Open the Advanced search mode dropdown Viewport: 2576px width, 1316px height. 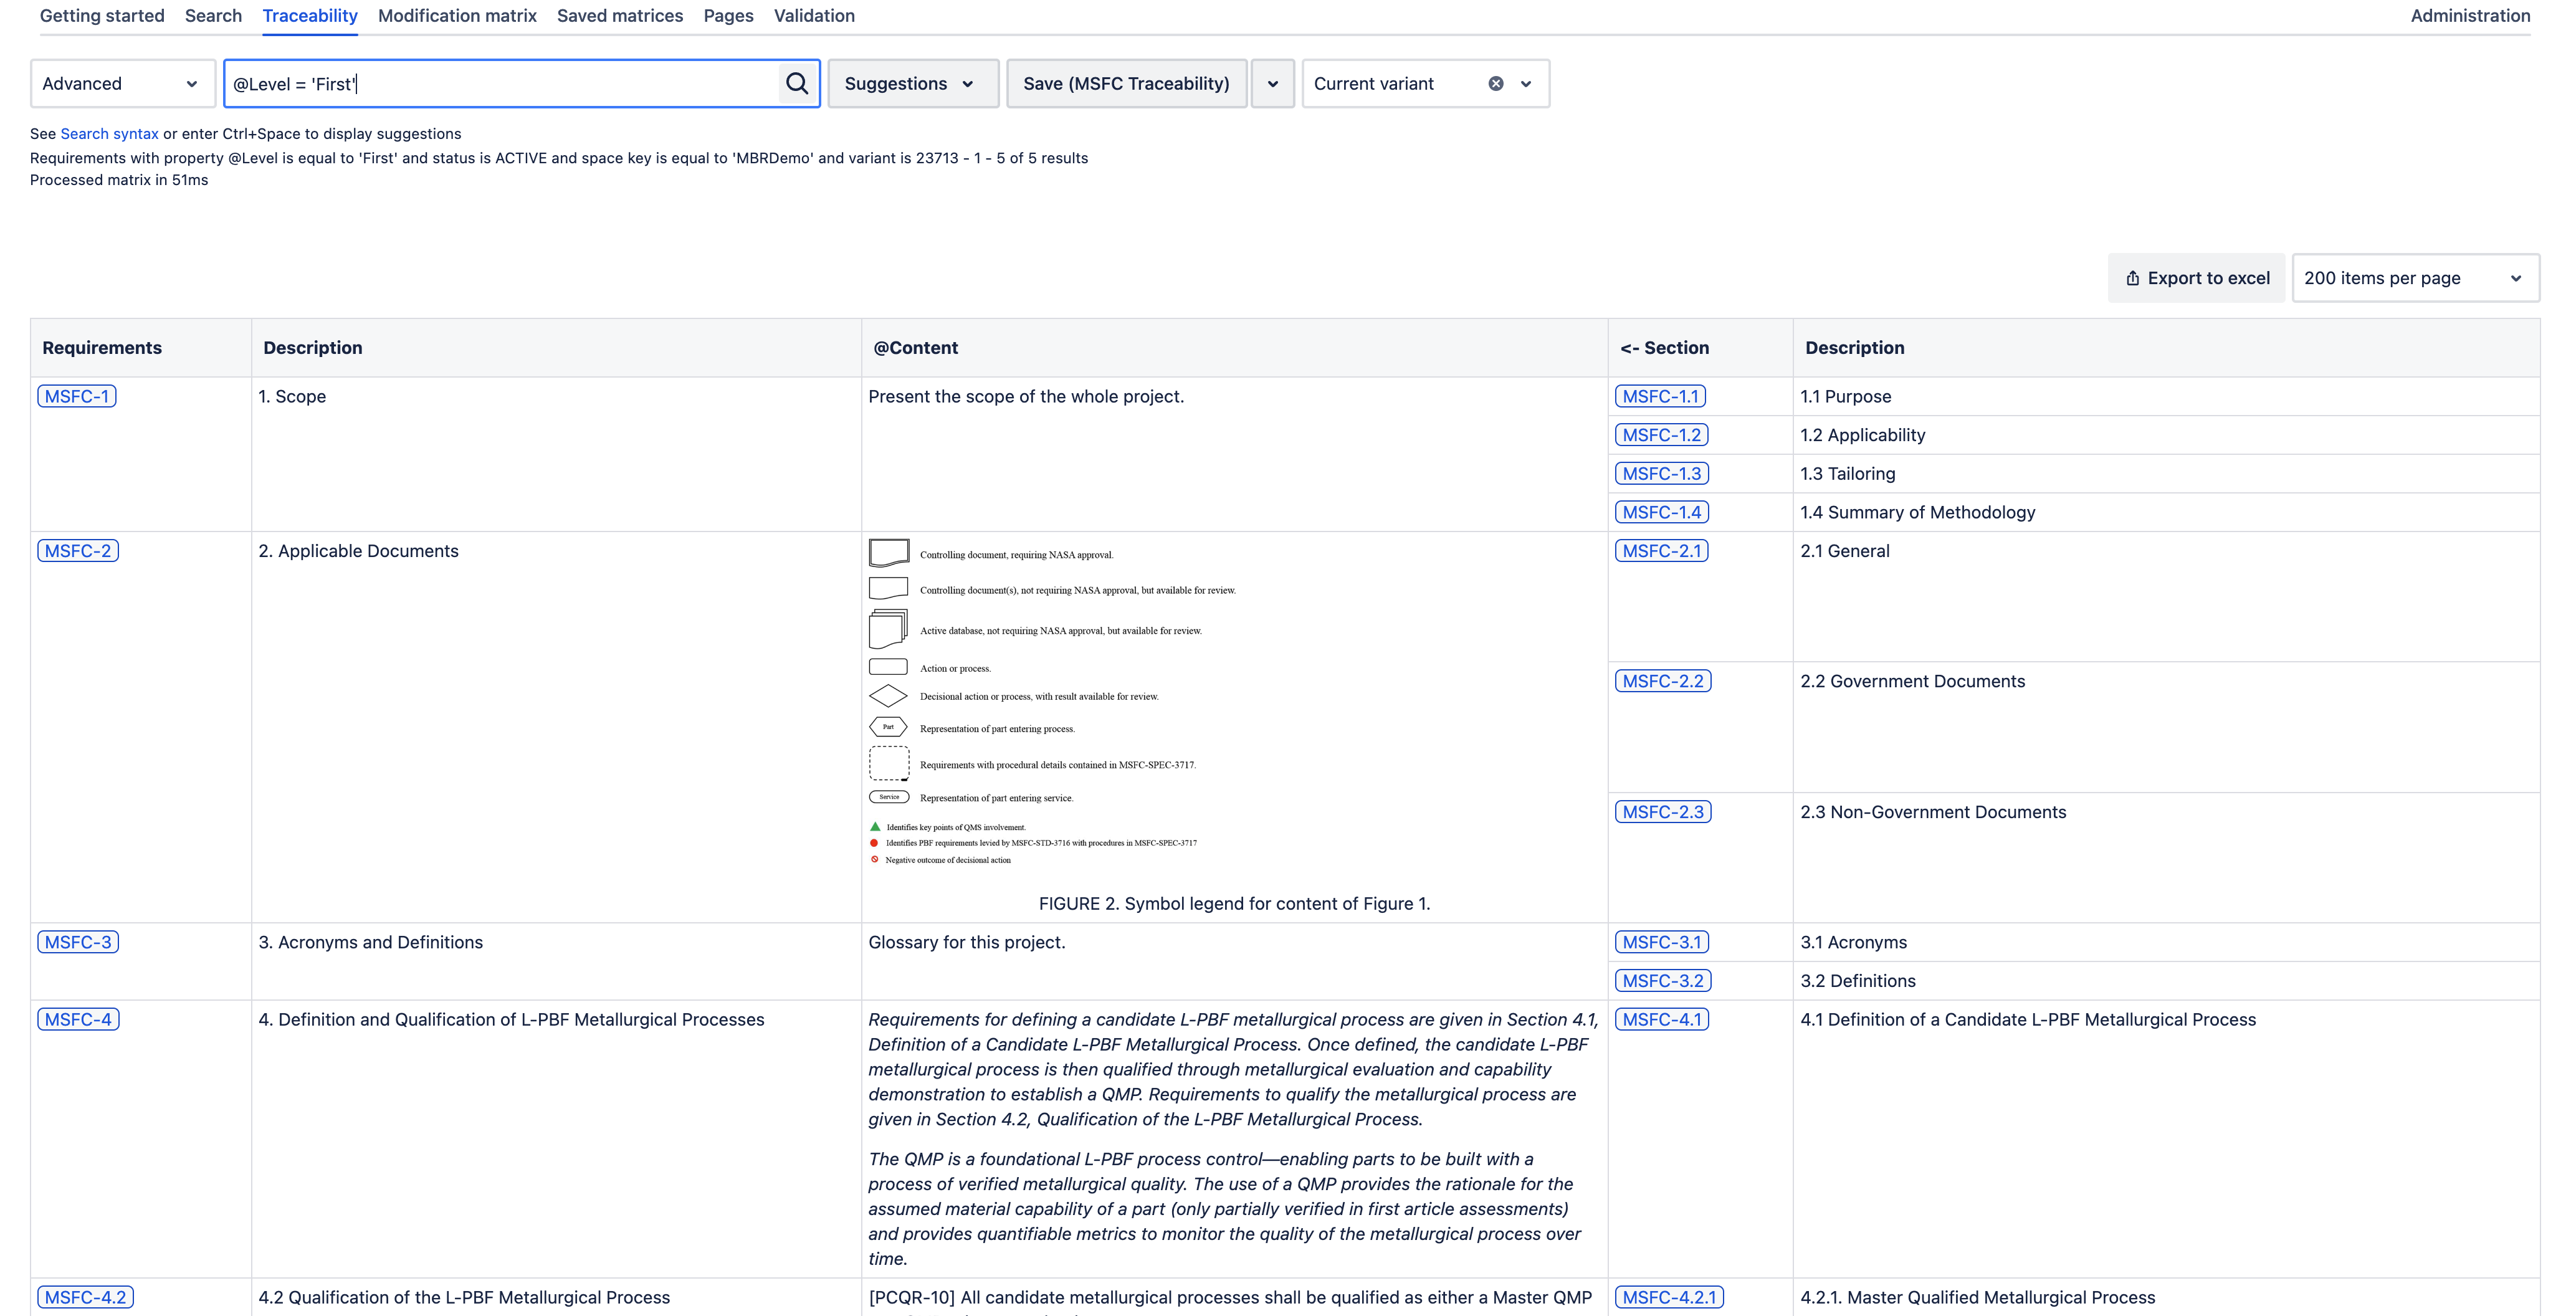pyautogui.click(x=122, y=84)
